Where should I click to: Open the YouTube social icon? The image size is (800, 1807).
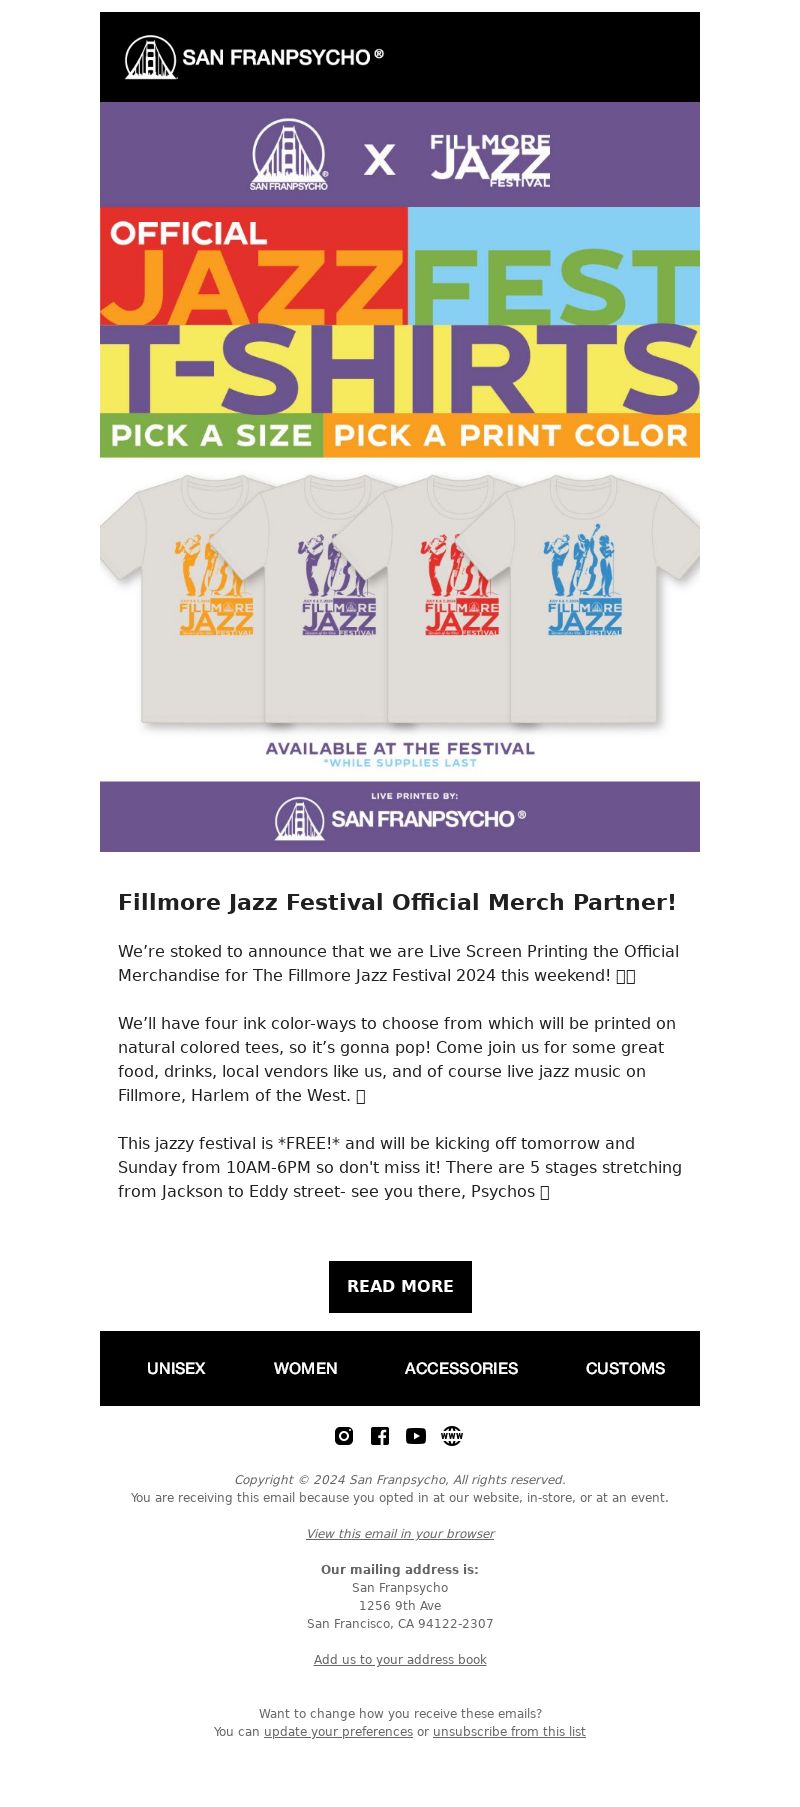[416, 1436]
